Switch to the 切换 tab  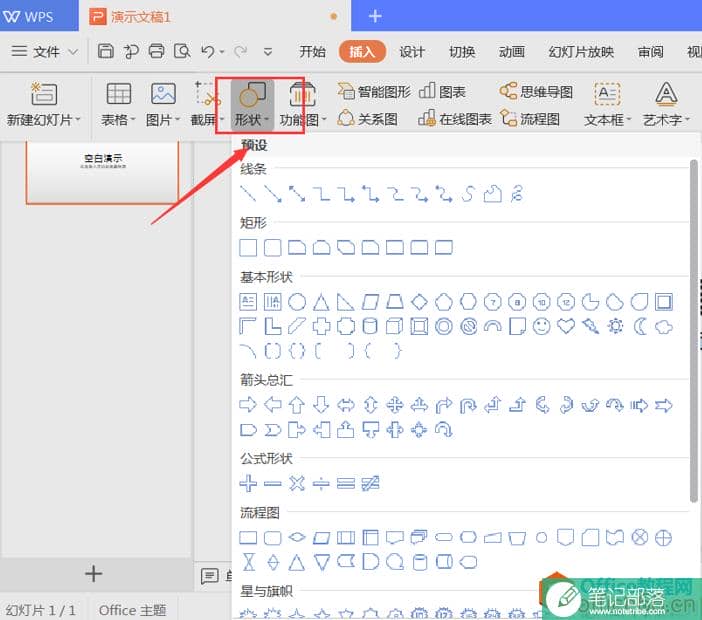tap(462, 51)
